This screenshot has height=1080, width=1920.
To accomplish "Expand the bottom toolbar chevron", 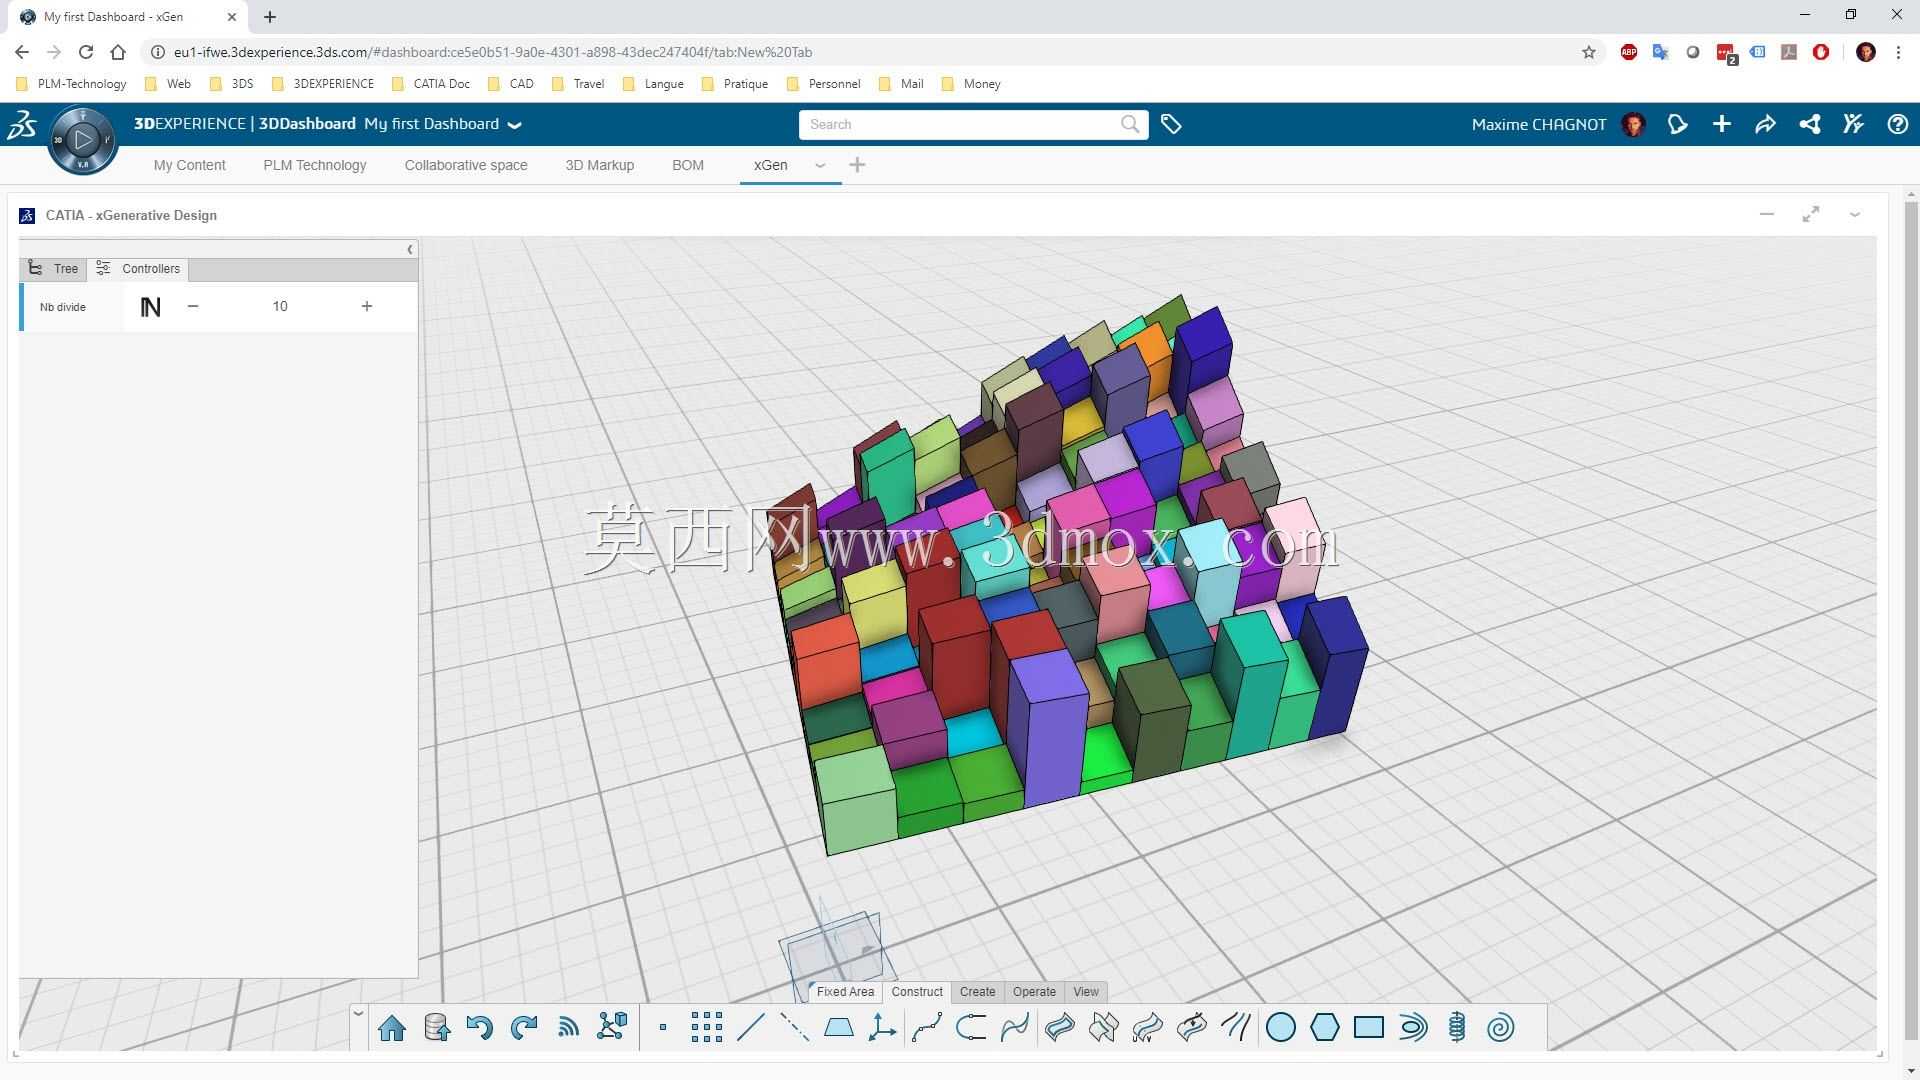I will click(x=358, y=1013).
